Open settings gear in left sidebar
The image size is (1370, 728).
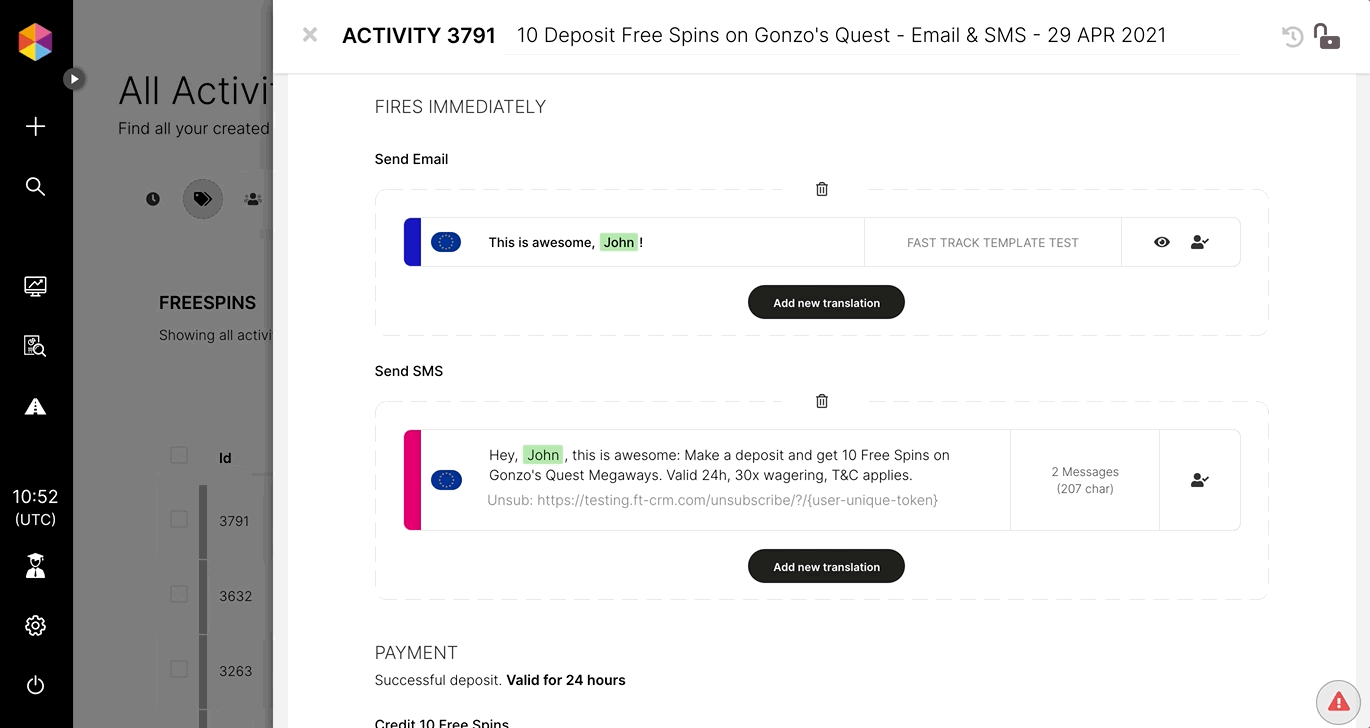tap(35, 626)
